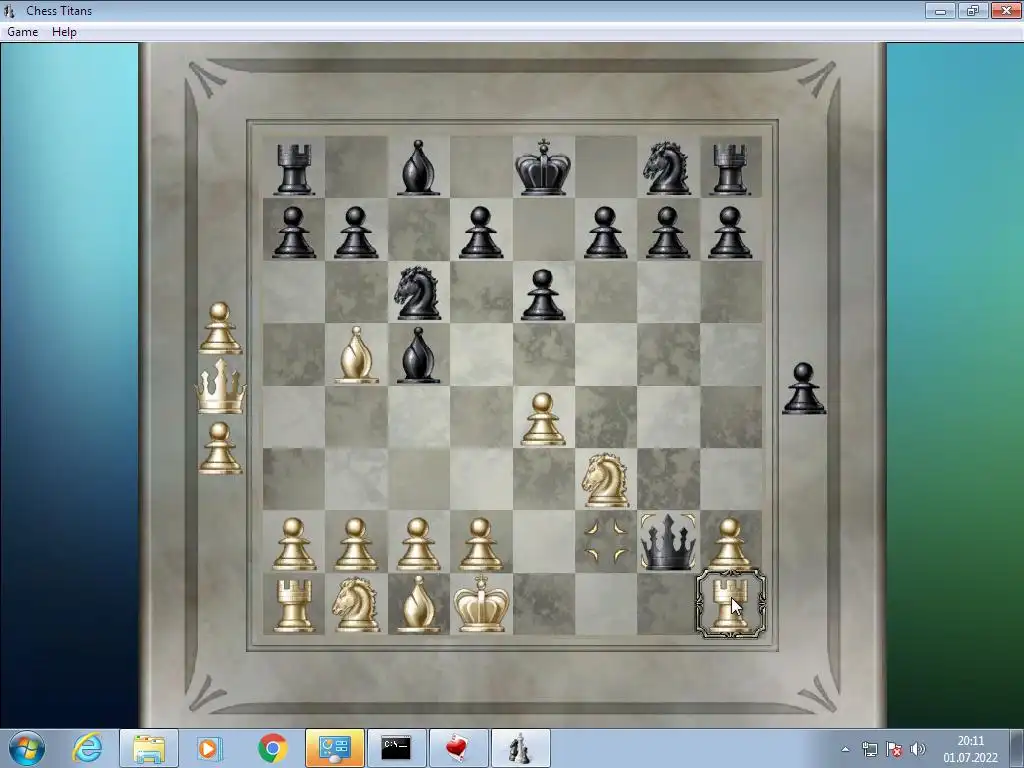Open the network status tray icon
The width and height of the screenshot is (1024, 768).
coord(869,749)
